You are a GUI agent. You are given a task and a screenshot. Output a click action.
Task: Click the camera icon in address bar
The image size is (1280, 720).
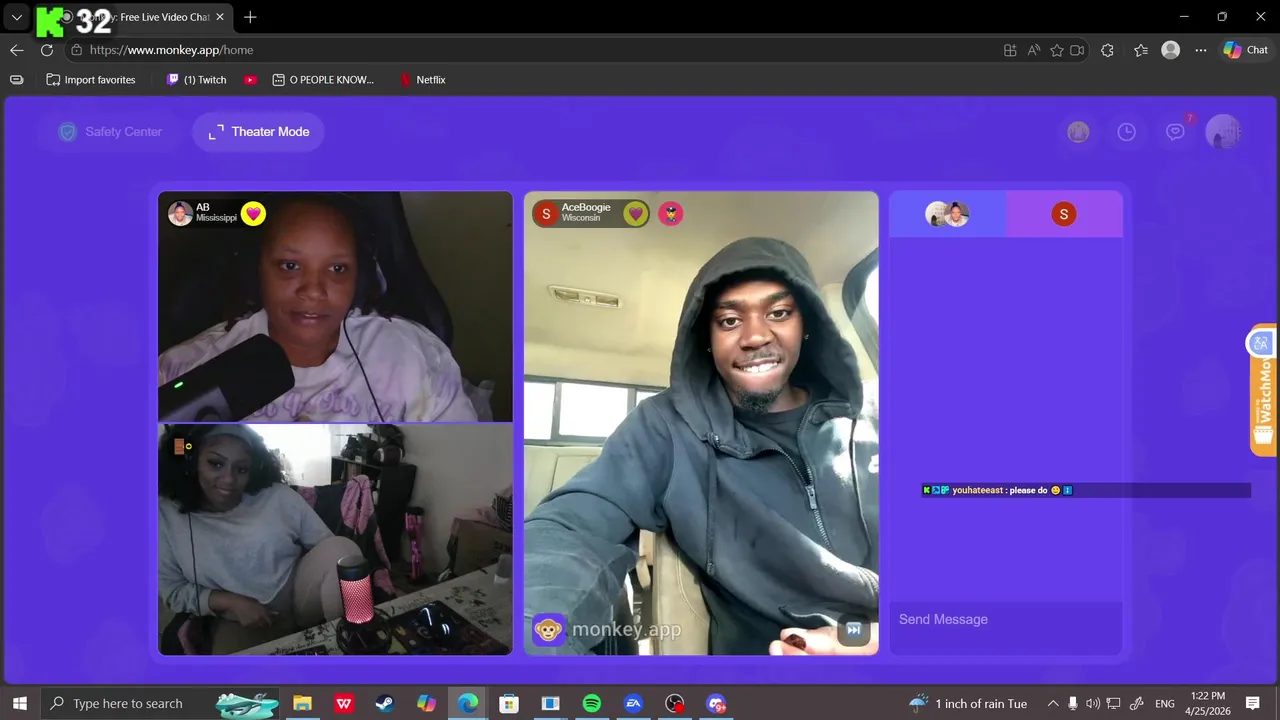[1077, 50]
